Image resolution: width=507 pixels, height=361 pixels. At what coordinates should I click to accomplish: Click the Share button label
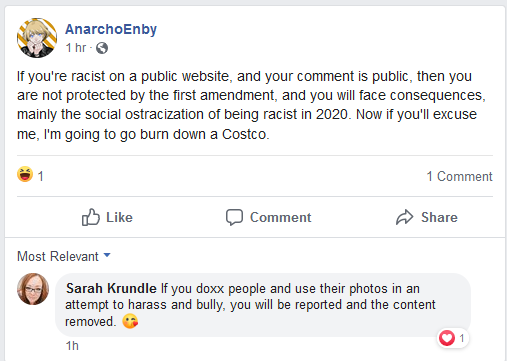tap(439, 217)
